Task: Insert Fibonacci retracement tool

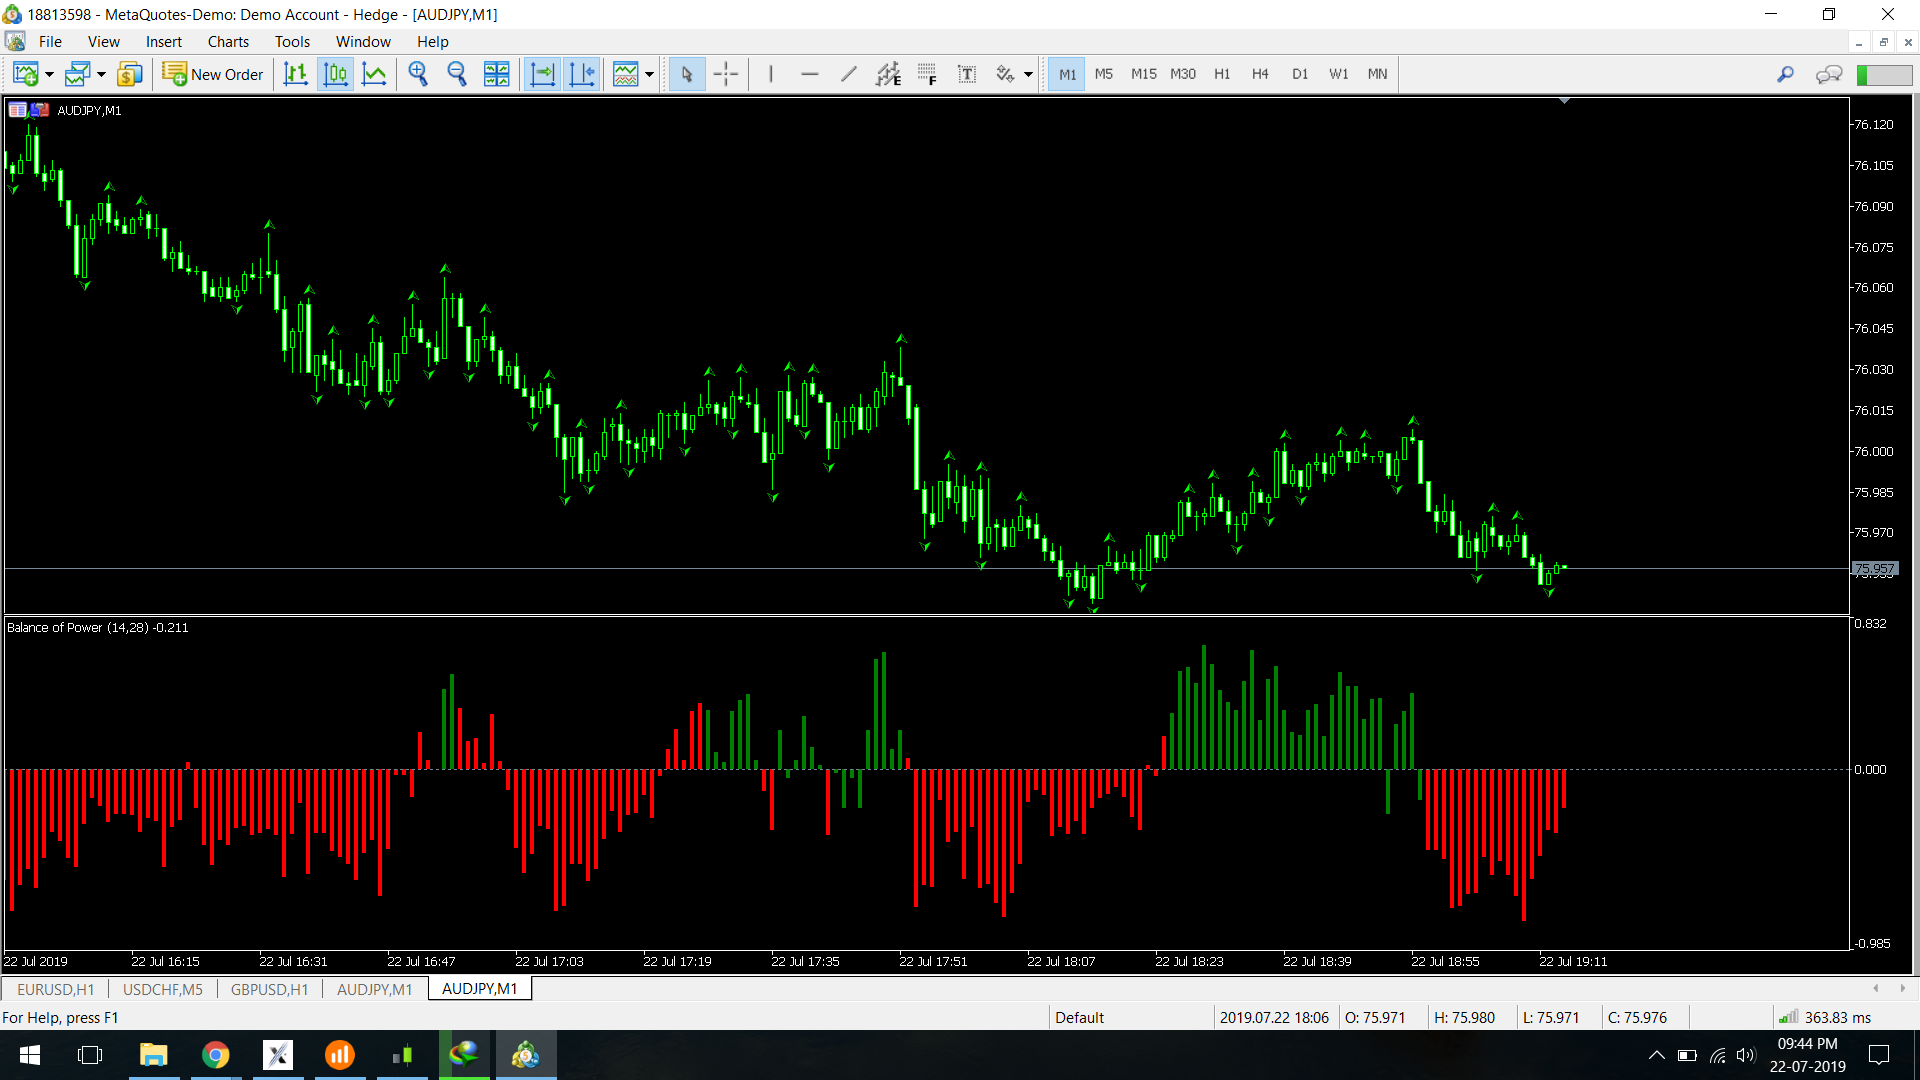Action: click(x=927, y=74)
